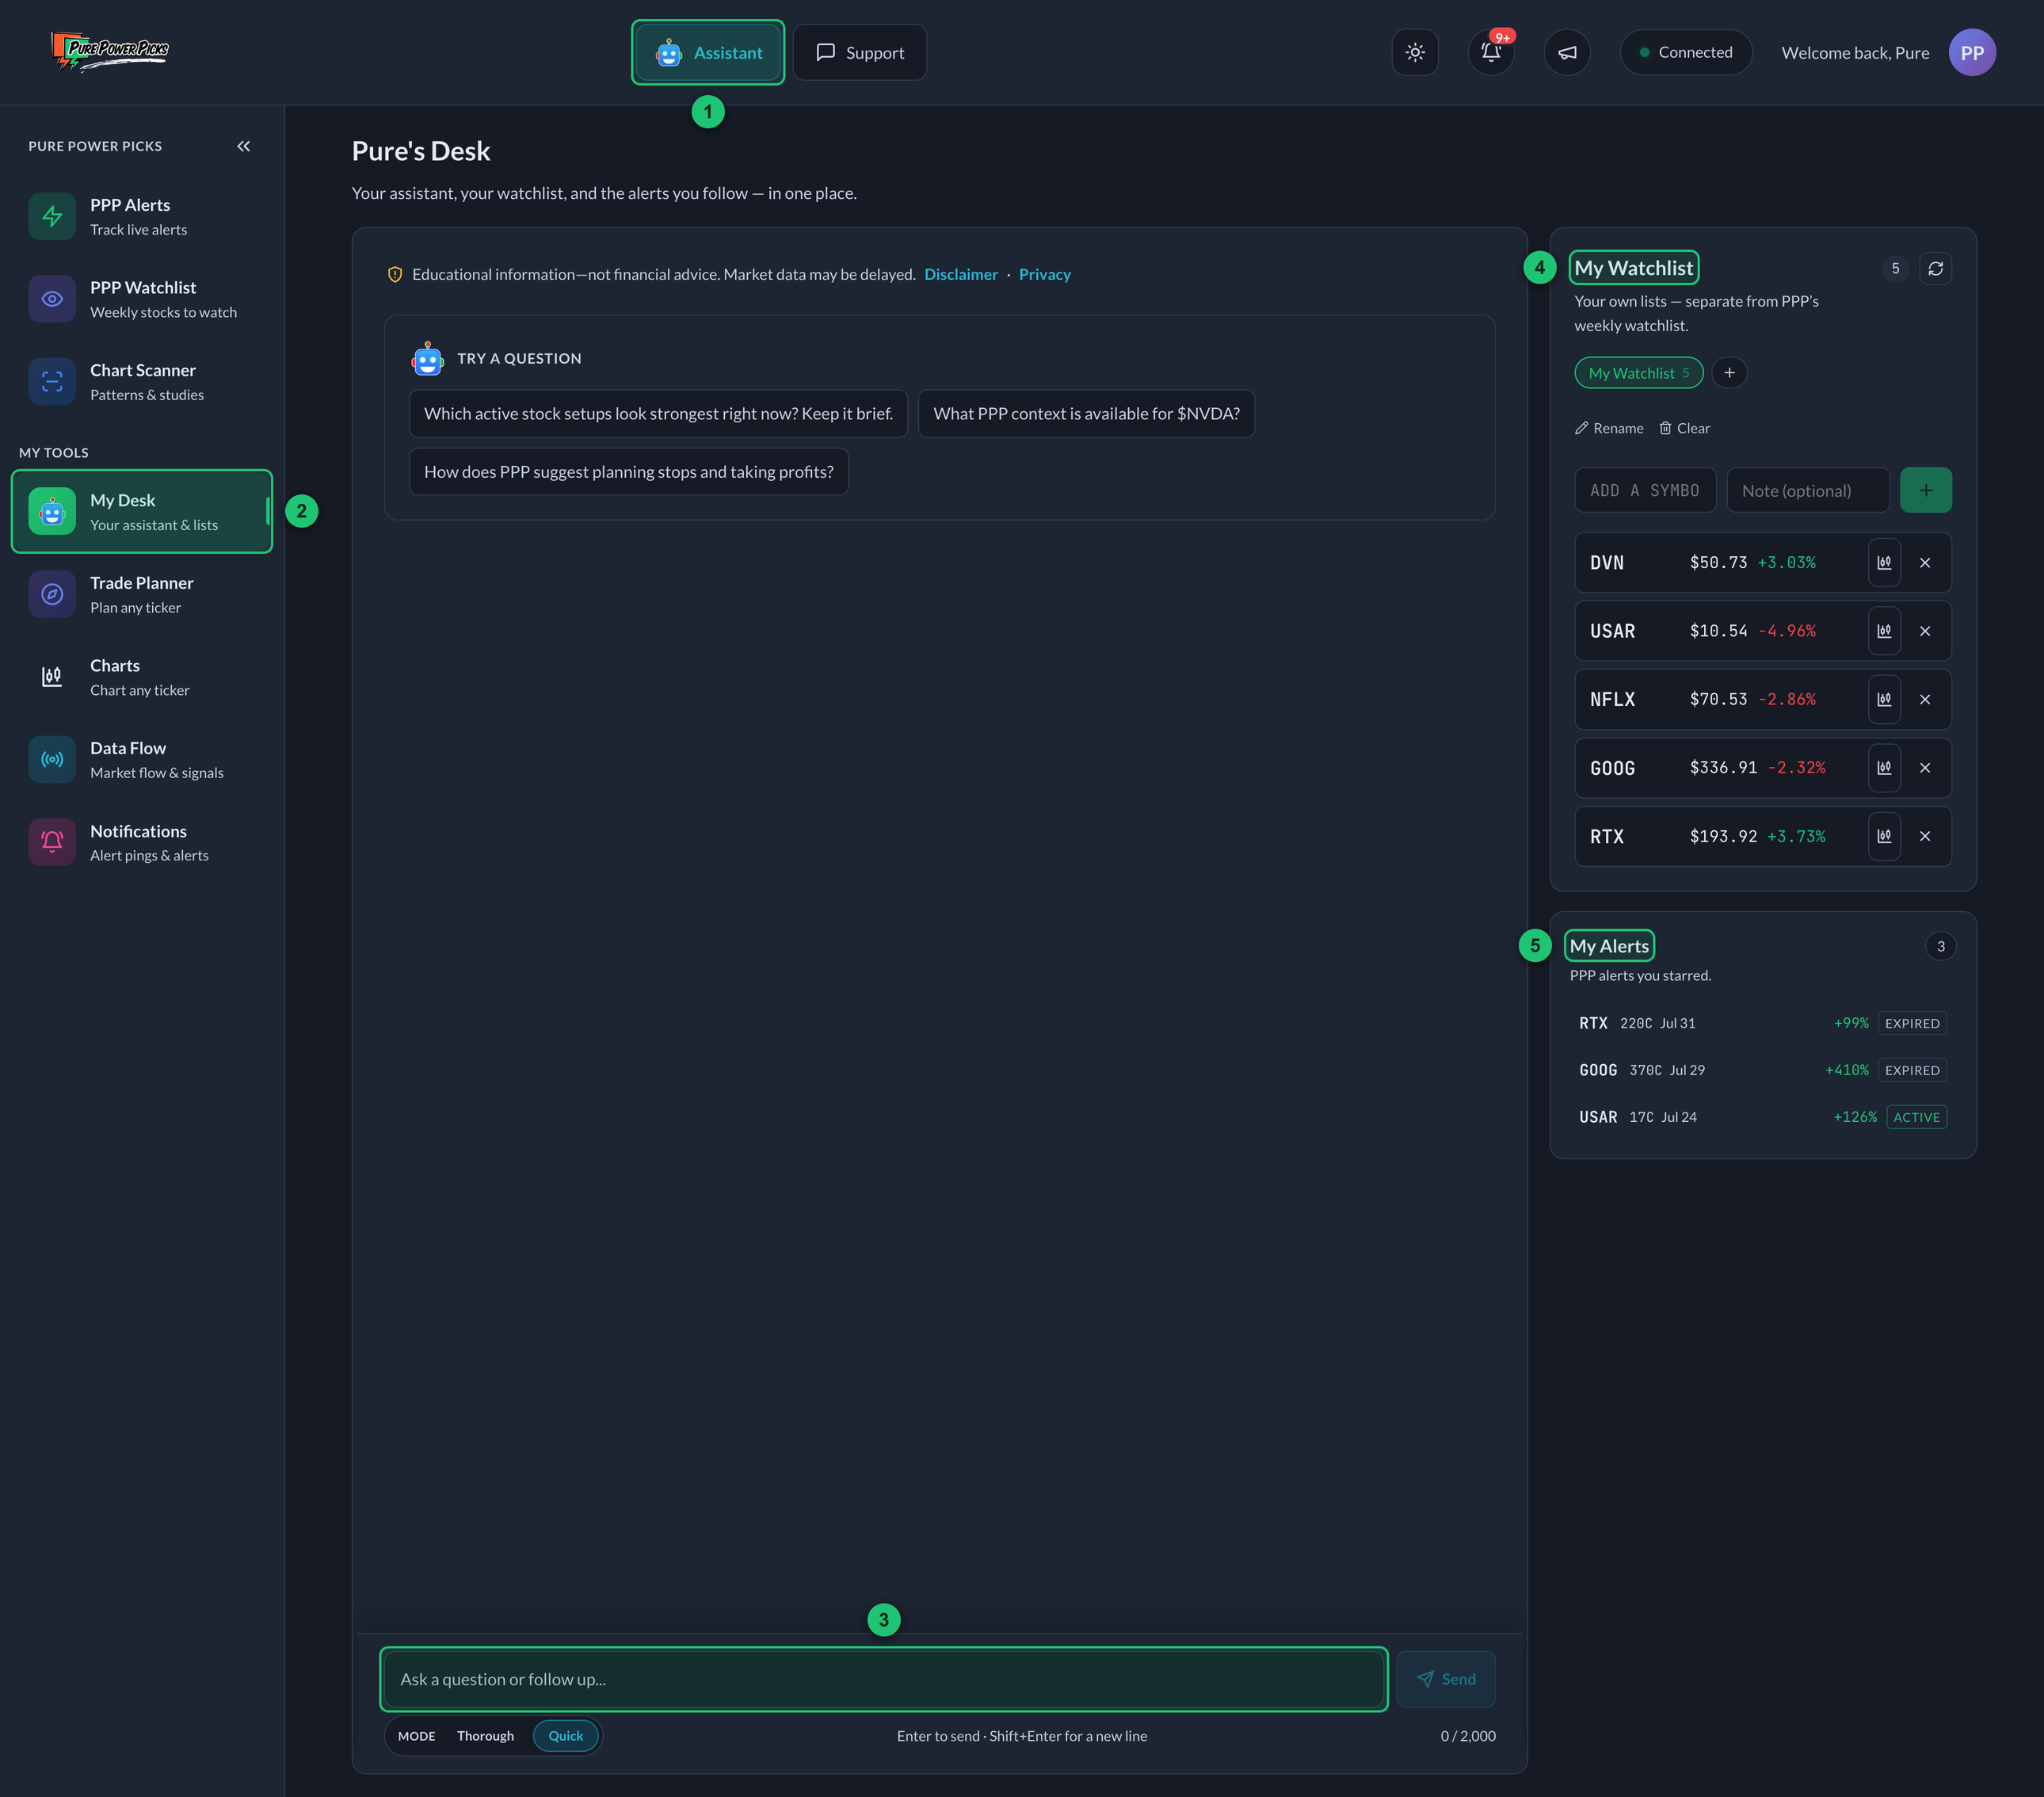Open Chart Scanner in the sidebar

(x=141, y=382)
